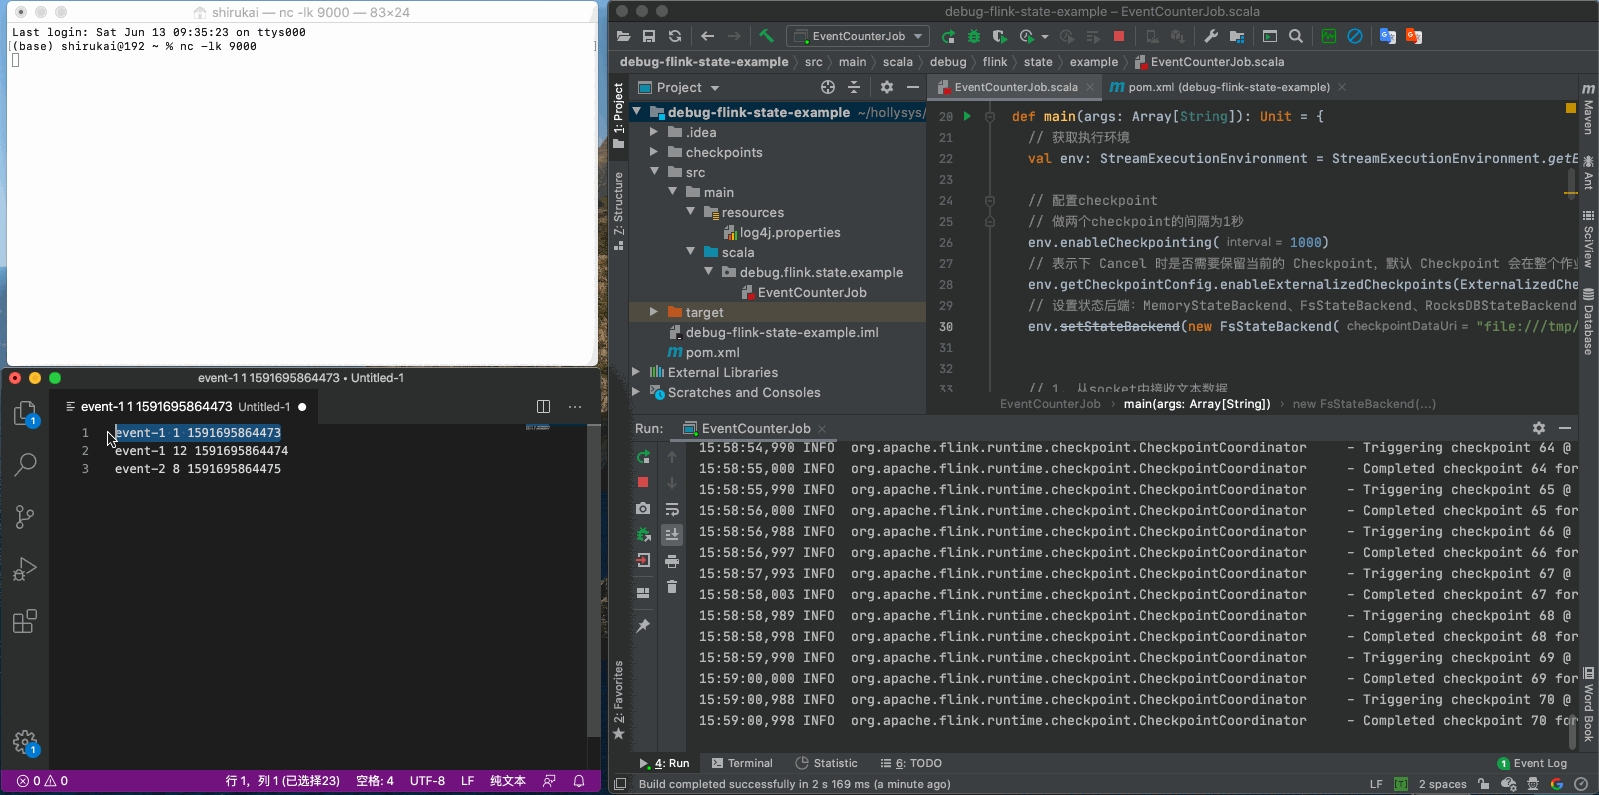Click the camera thread dump icon in Run panel
This screenshot has height=795, width=1599.
[x=643, y=508]
